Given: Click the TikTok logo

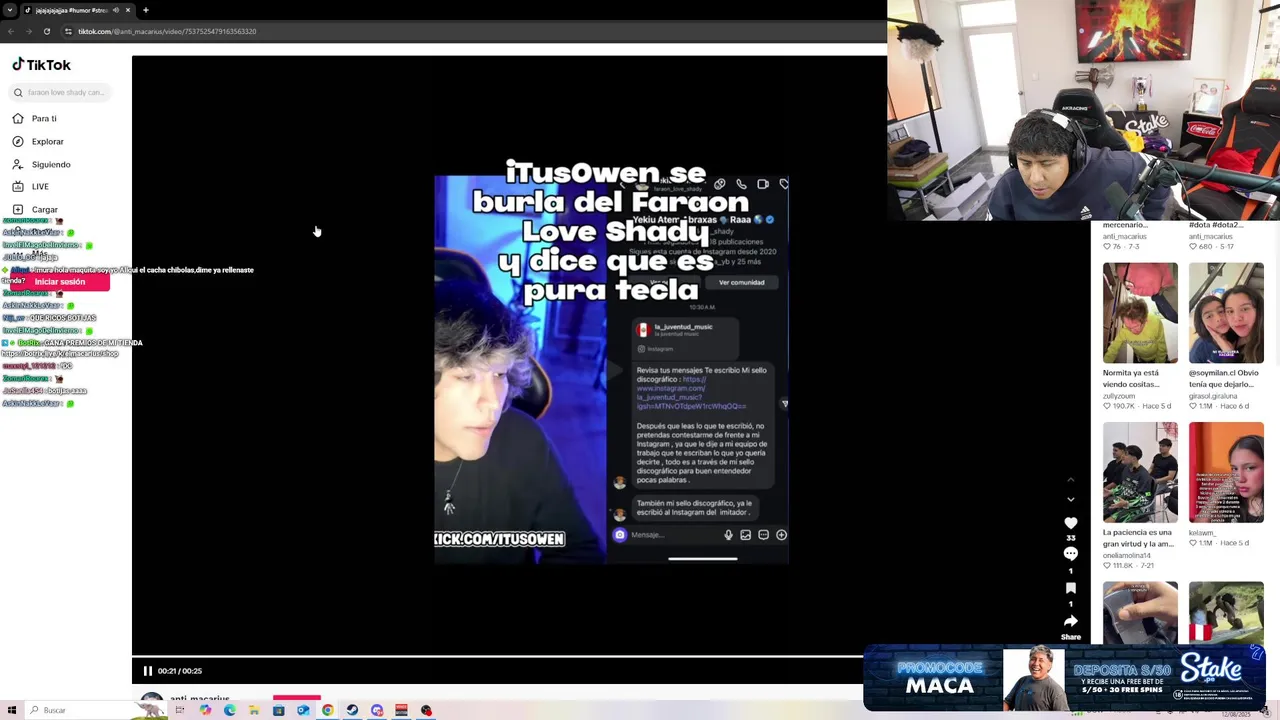Looking at the screenshot, I should click(x=41, y=65).
